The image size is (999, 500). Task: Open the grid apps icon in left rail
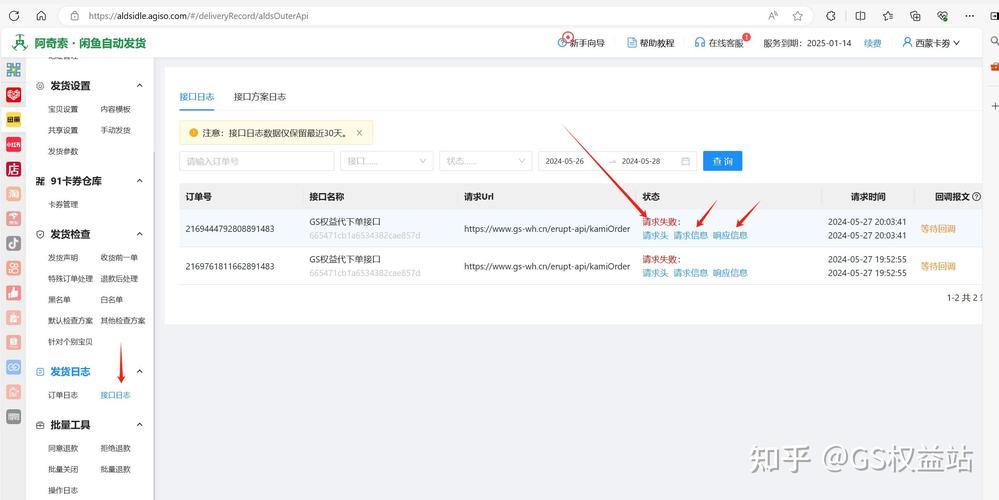[x=13, y=69]
